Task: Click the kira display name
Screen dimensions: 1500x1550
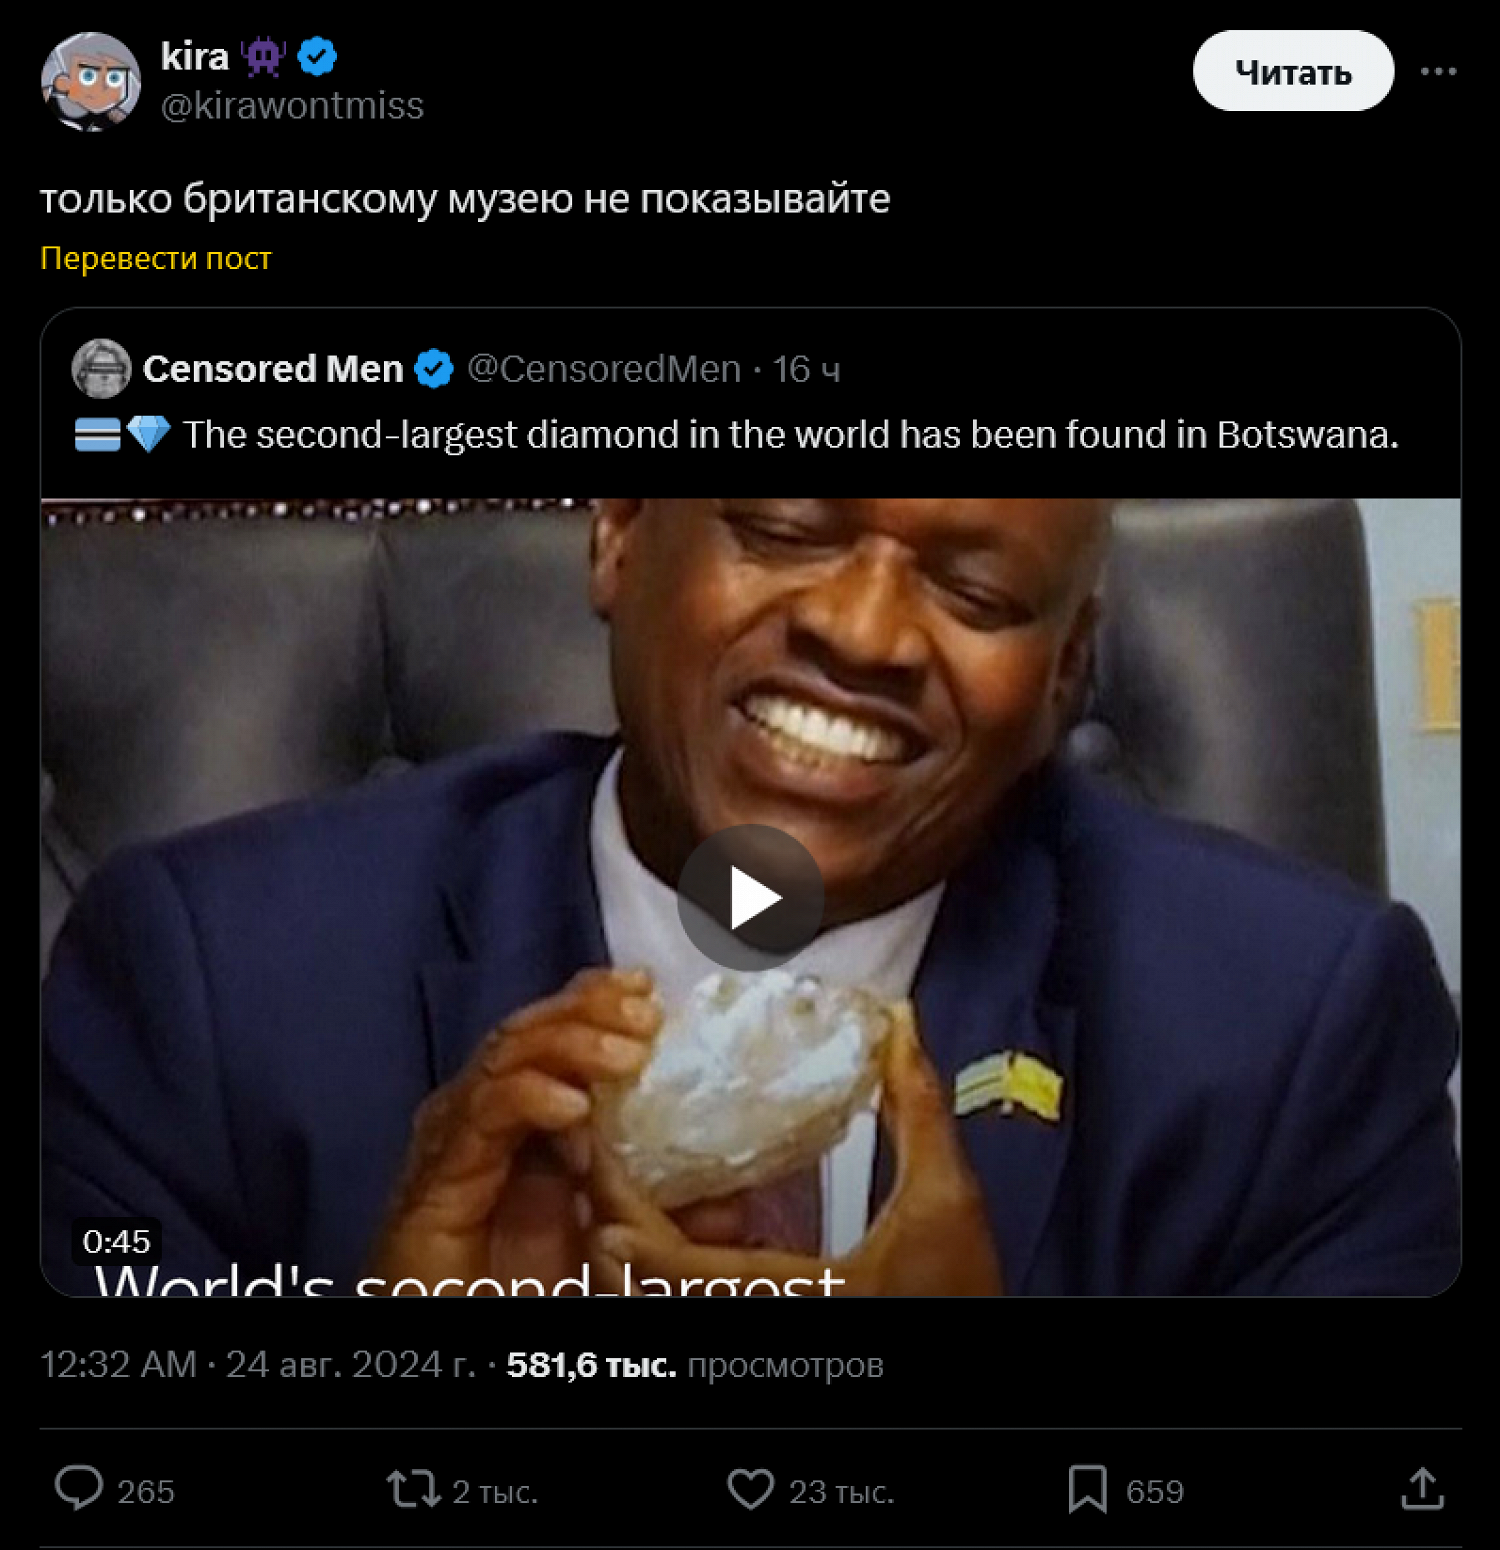Action: point(195,57)
